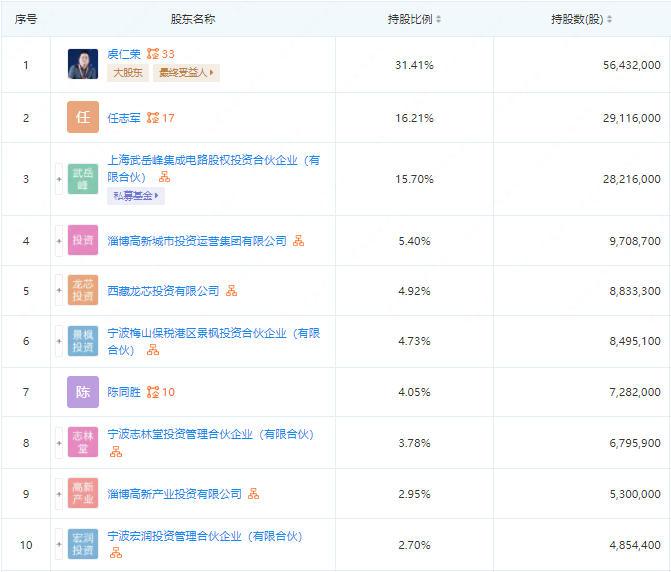Select the 31.41% holding ratio cell
Screen dimensions: 671x572
(414, 65)
